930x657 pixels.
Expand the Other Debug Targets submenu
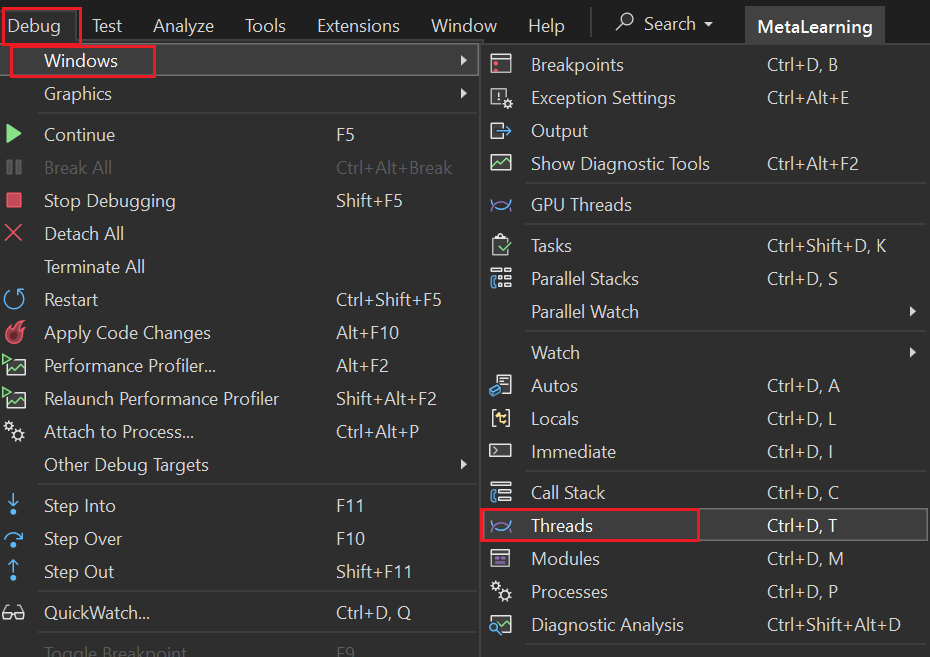(463, 465)
